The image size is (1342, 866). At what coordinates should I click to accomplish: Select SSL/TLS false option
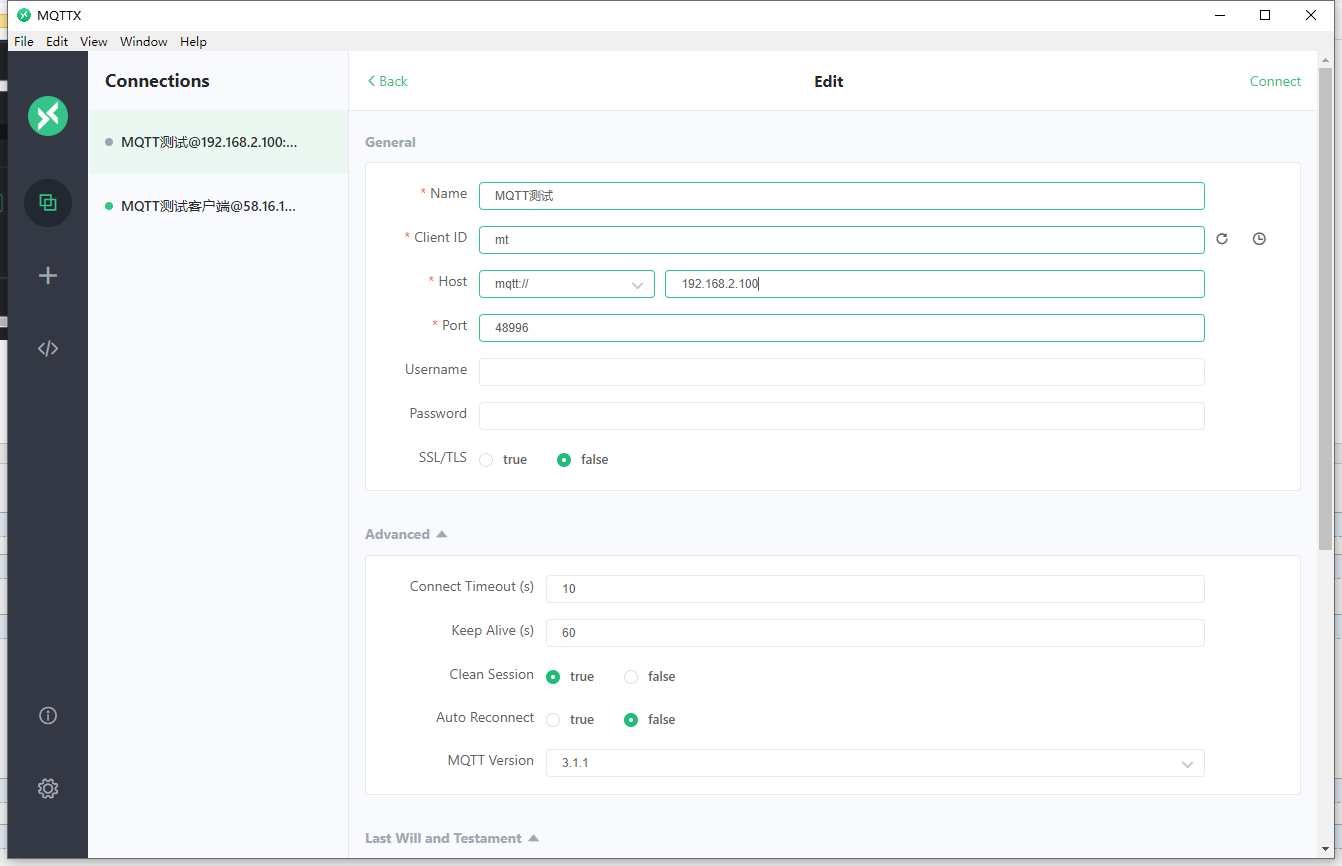583,460
